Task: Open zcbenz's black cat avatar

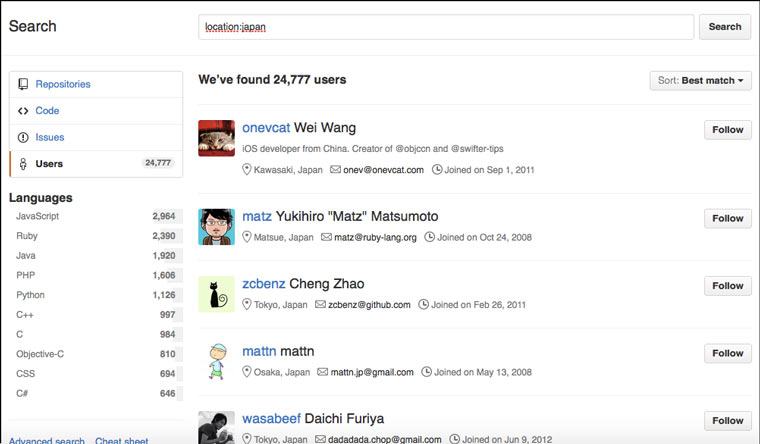Action: pos(216,294)
